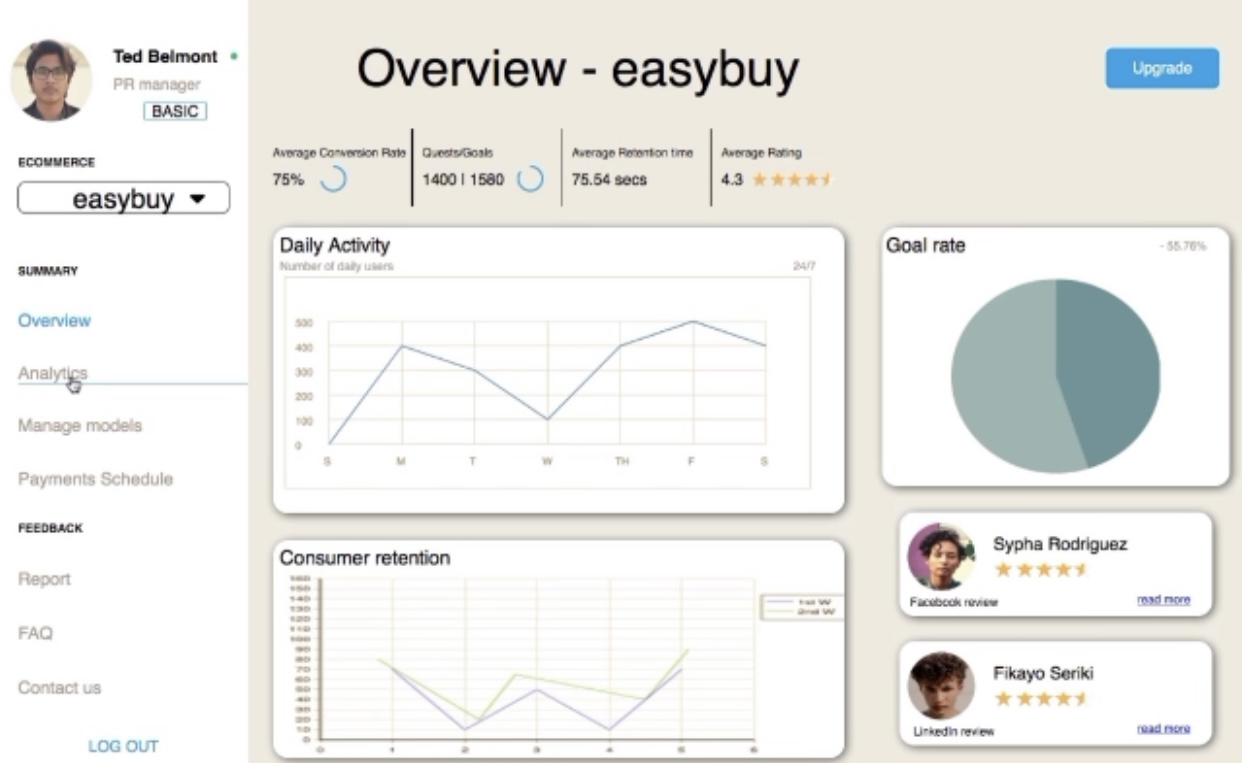Click the Ted Belmont name

coord(165,57)
